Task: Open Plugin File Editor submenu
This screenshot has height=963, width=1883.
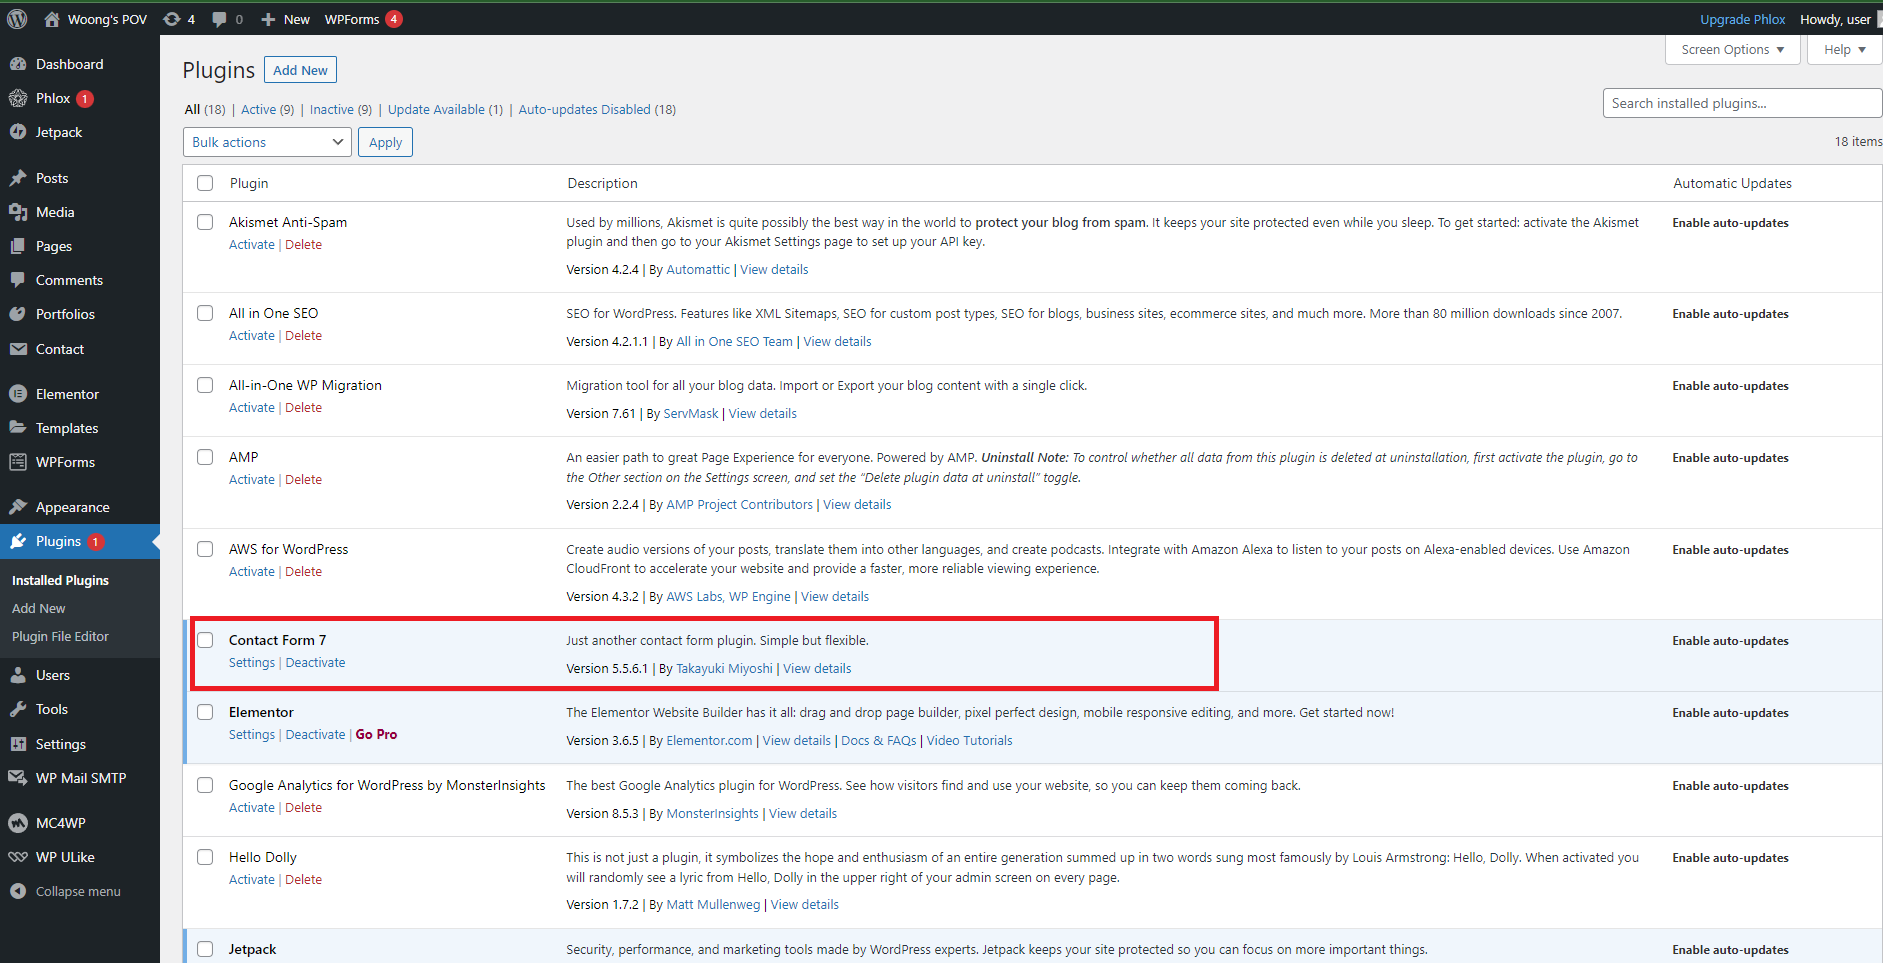Action: pos(60,636)
